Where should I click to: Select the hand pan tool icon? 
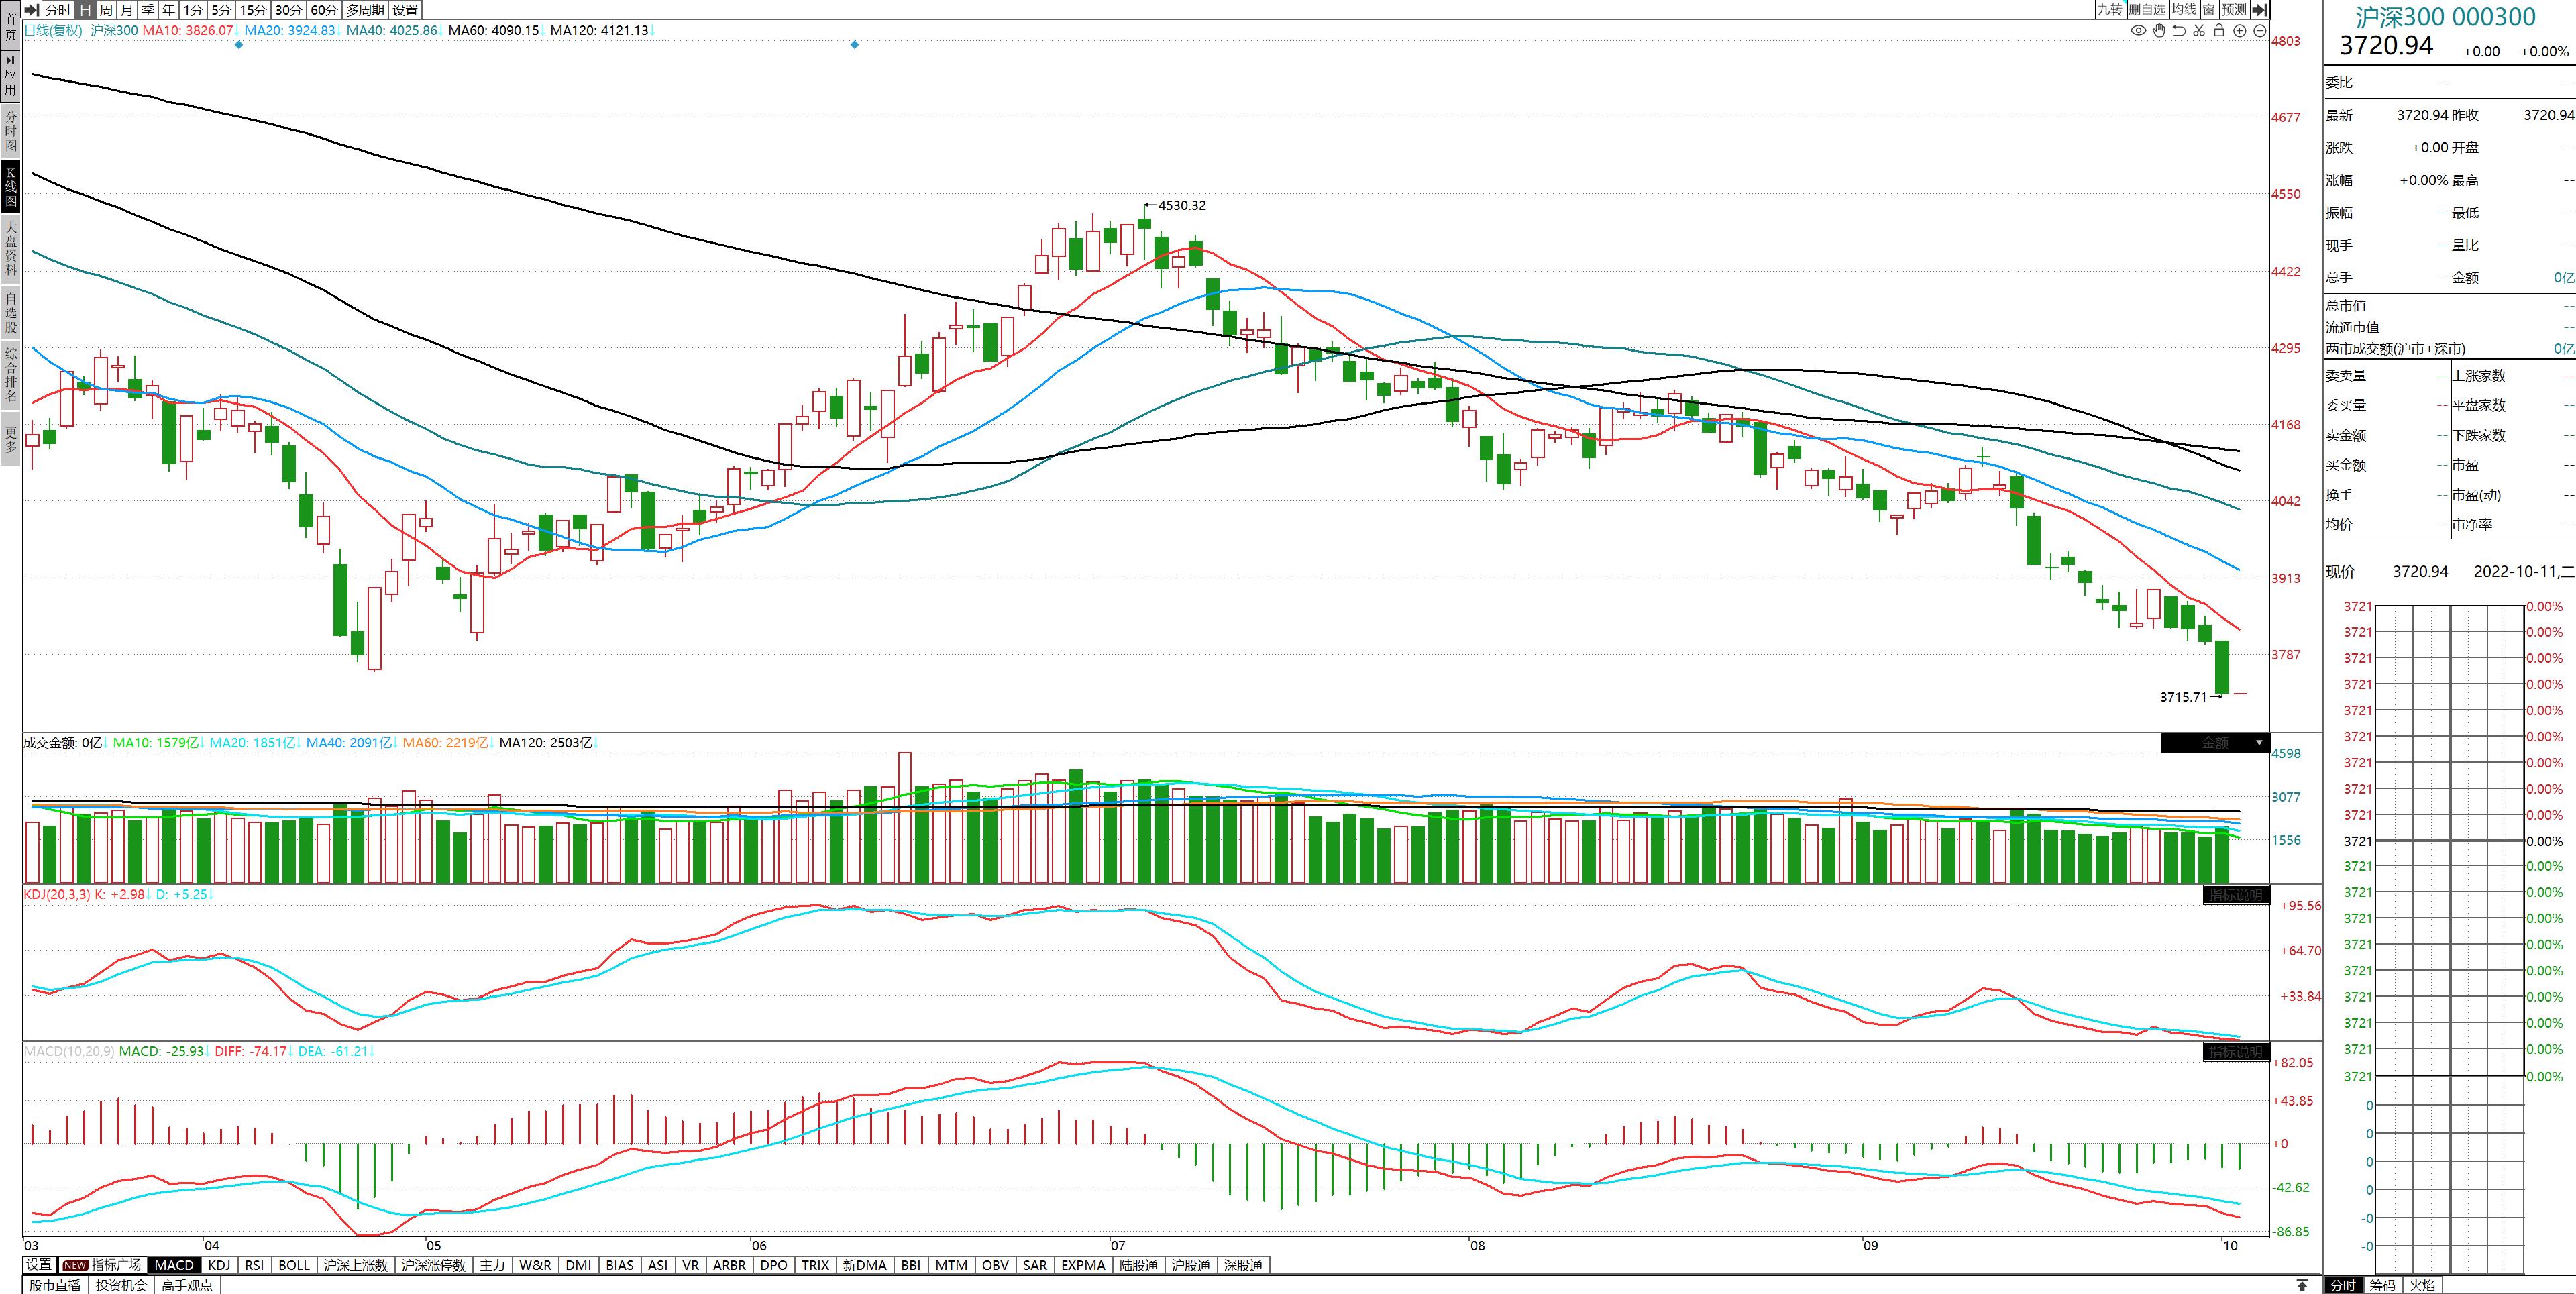coord(2159,31)
